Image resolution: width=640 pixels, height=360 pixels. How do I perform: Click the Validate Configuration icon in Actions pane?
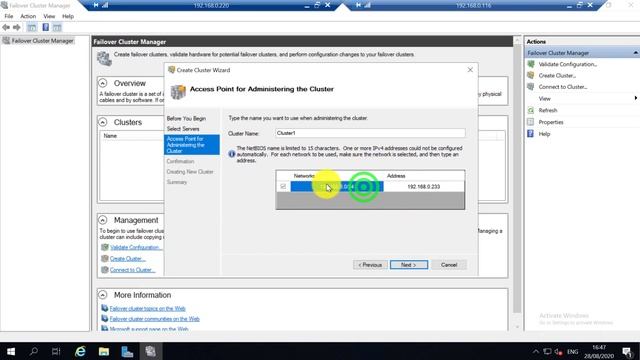coord(531,64)
